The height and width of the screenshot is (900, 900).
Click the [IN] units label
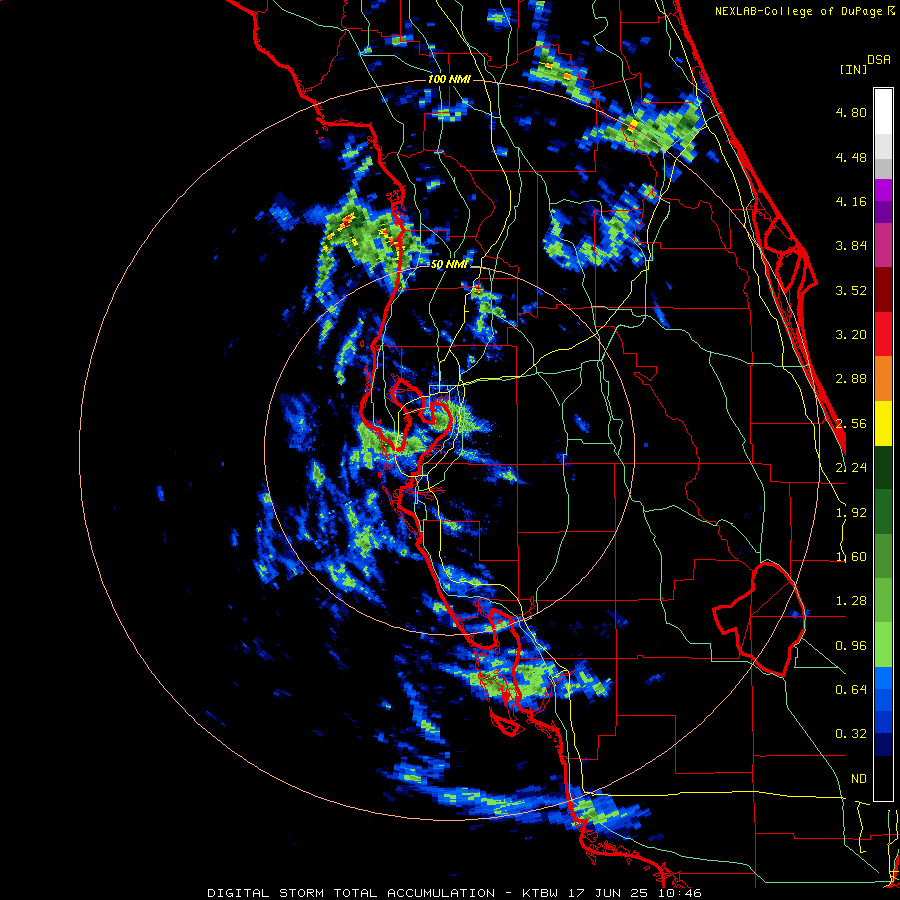pyautogui.click(x=853, y=69)
